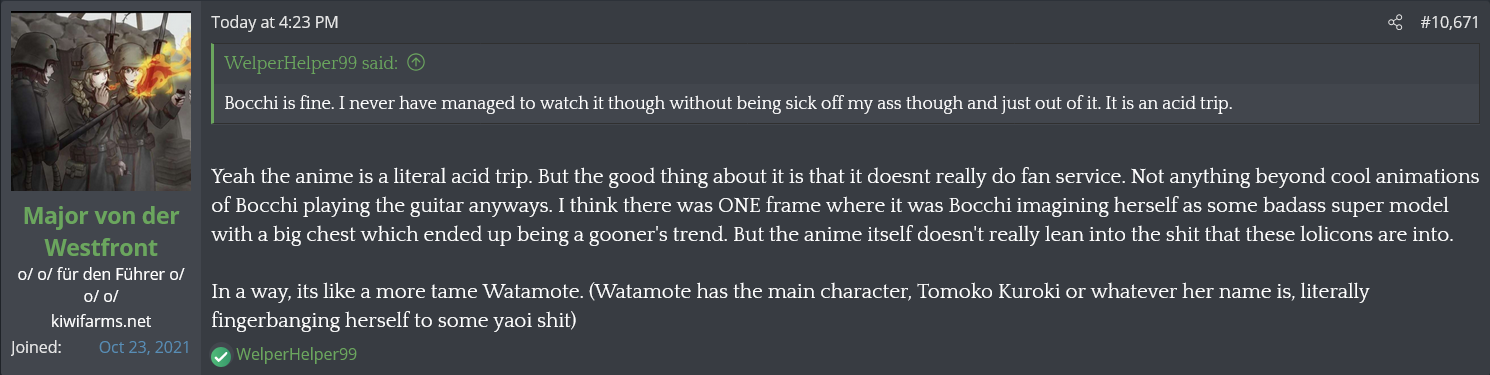Click the "Oct 23, 2021" join date
1490x375 pixels.
click(x=145, y=347)
